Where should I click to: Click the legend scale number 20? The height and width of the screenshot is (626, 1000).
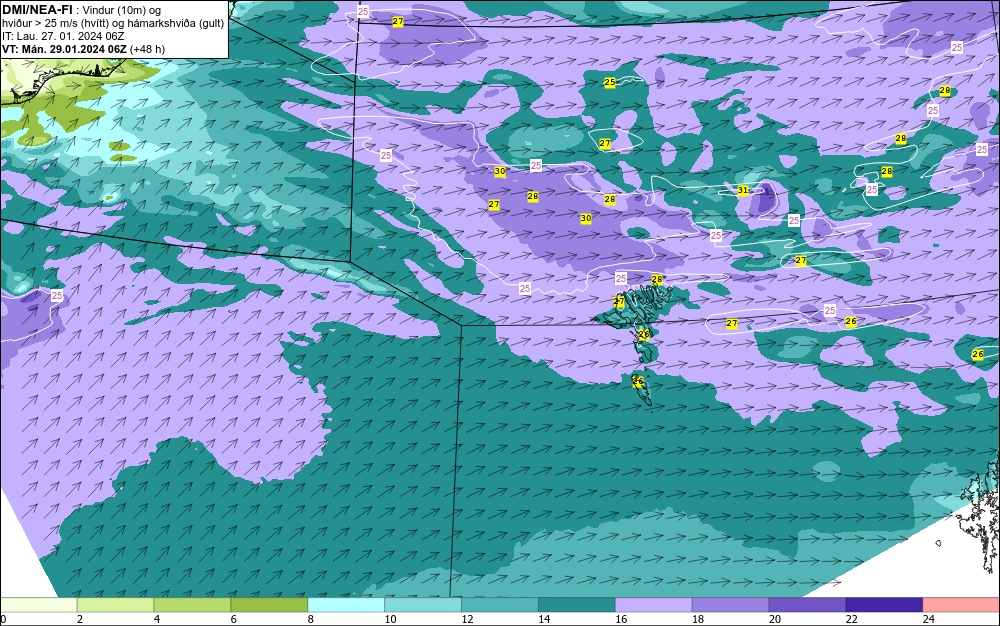(775, 619)
